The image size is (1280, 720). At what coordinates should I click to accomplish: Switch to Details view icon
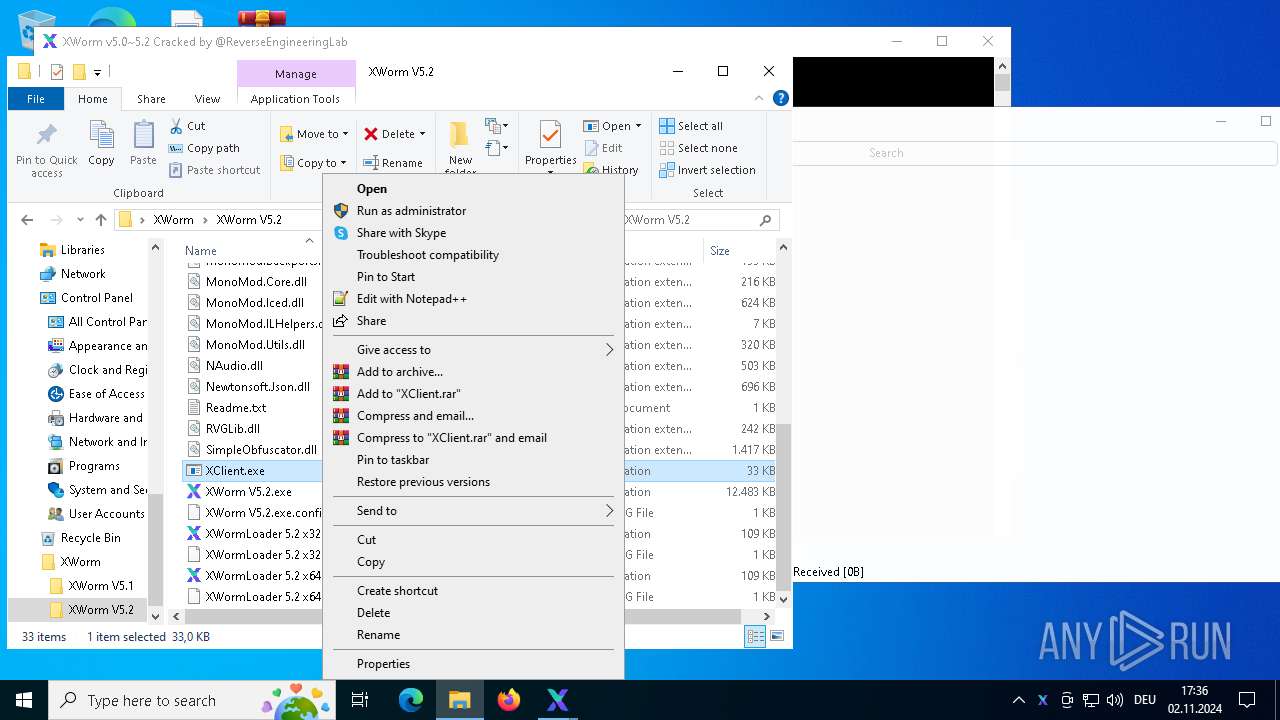[x=756, y=637]
